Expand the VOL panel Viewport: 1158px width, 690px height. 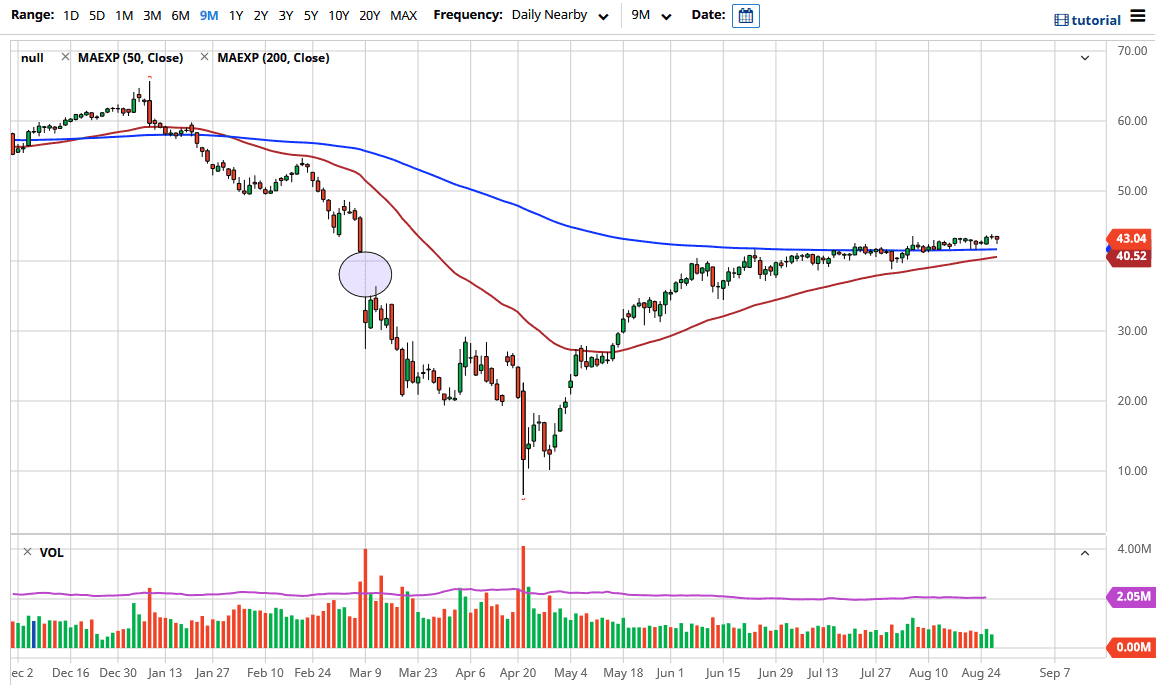(x=1084, y=552)
